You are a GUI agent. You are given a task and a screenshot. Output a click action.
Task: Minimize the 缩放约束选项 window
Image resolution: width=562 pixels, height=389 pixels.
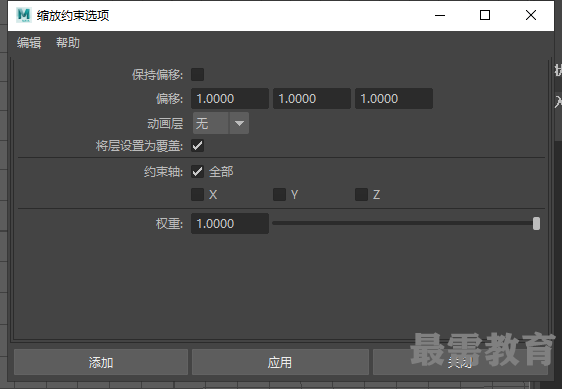pyautogui.click(x=440, y=15)
